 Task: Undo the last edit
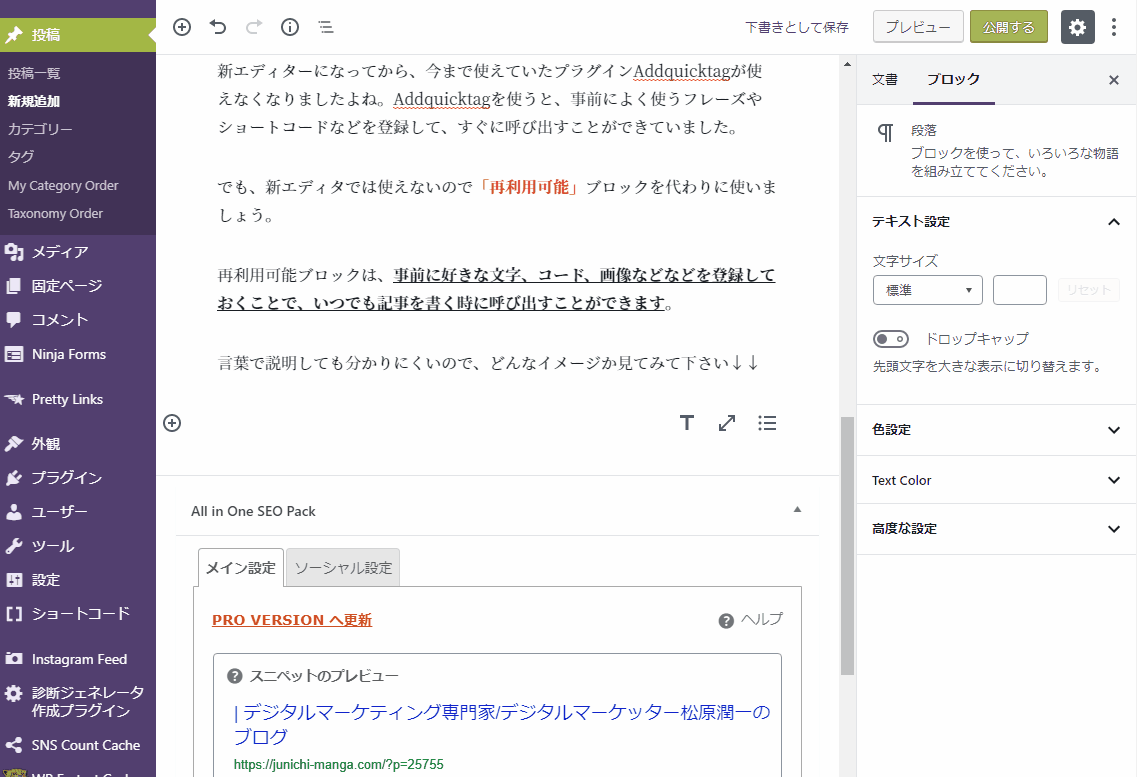tap(218, 27)
